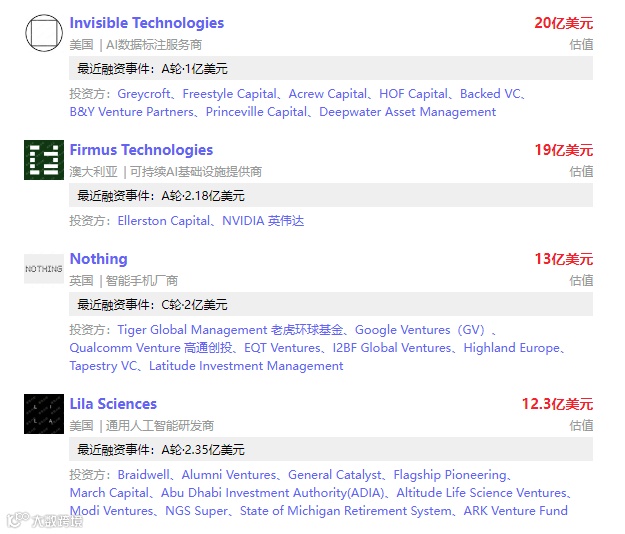Open investor Tiger Global Management 老虎环球基金
This screenshot has height=534, width=625.
pos(230,330)
